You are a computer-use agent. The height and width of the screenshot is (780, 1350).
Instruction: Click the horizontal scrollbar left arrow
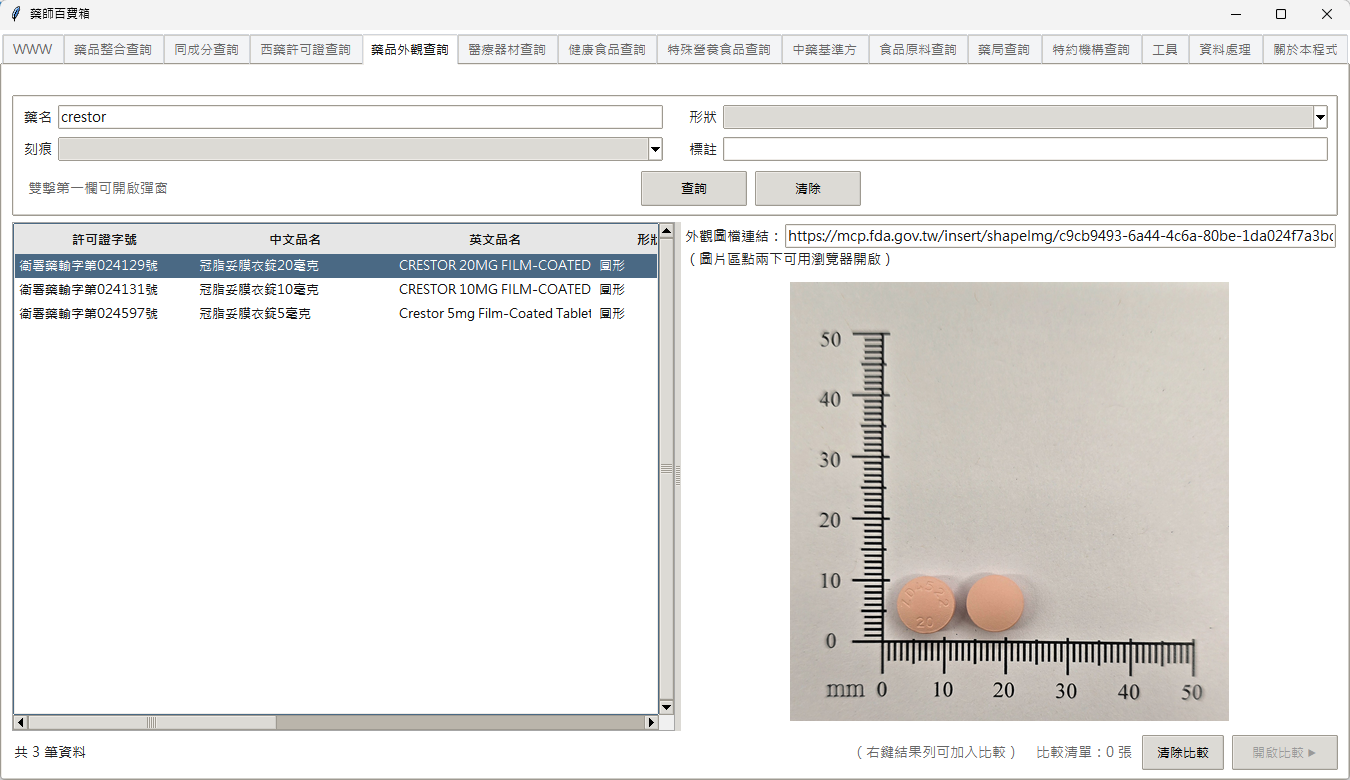pyautogui.click(x=21, y=722)
